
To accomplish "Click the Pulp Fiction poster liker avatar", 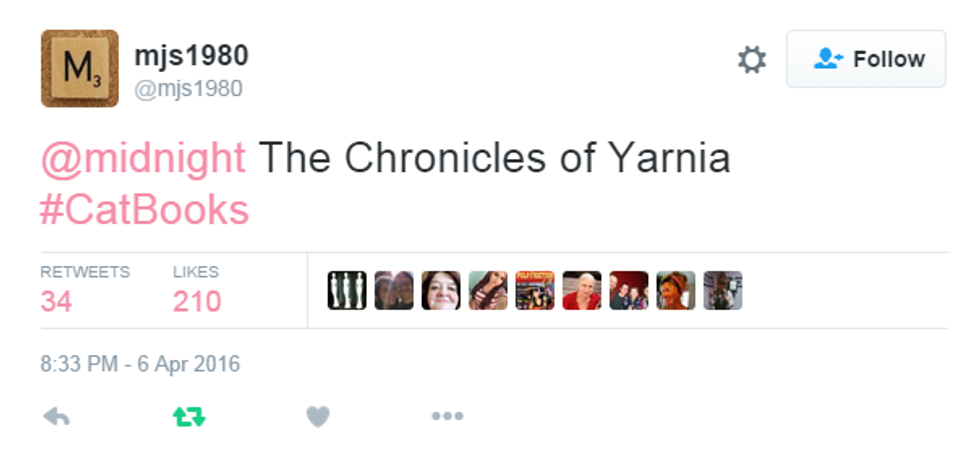I will pos(535,291).
